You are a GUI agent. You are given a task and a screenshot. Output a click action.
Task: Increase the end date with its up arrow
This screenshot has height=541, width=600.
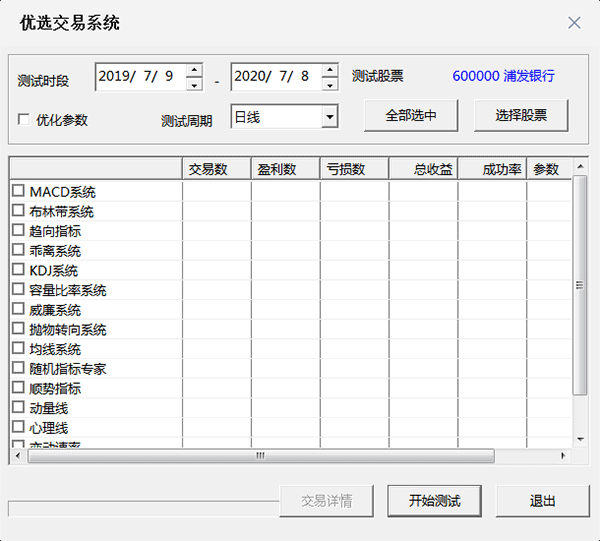330,70
